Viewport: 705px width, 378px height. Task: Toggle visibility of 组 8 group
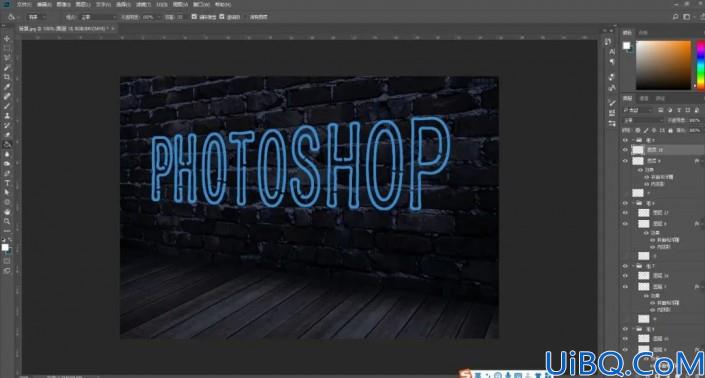(625, 203)
